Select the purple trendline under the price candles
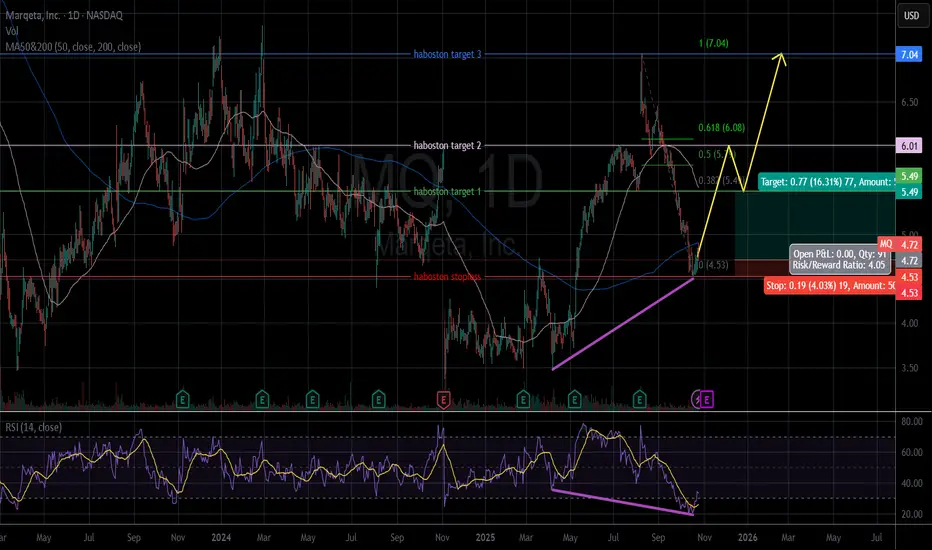 pyautogui.click(x=623, y=324)
